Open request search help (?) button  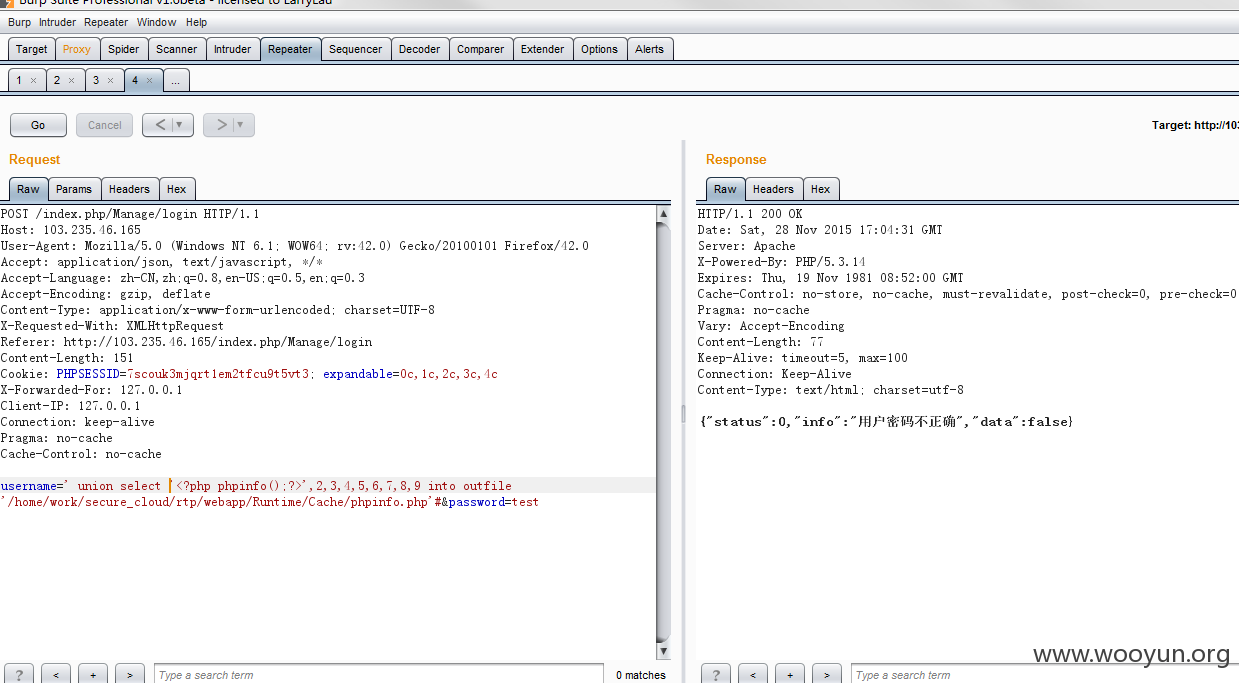pos(19,675)
